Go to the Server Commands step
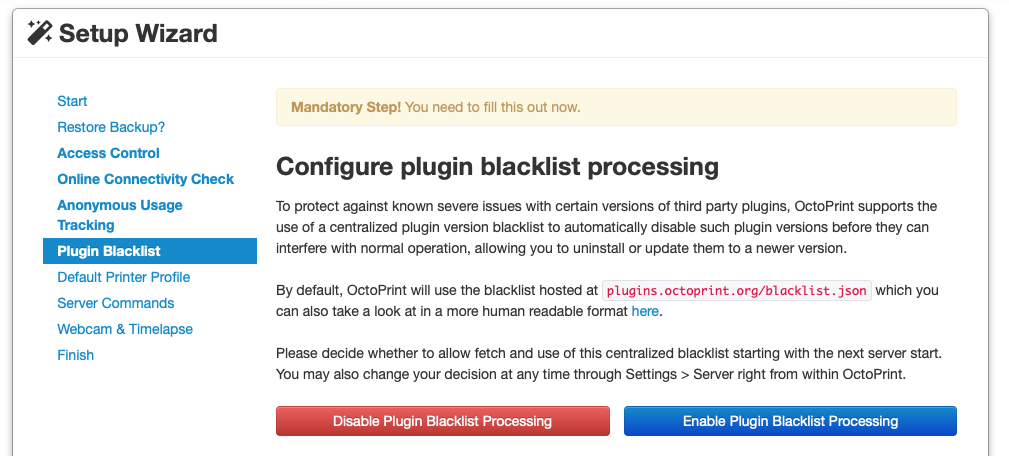Image resolution: width=1009 pixels, height=456 pixels. (x=115, y=303)
